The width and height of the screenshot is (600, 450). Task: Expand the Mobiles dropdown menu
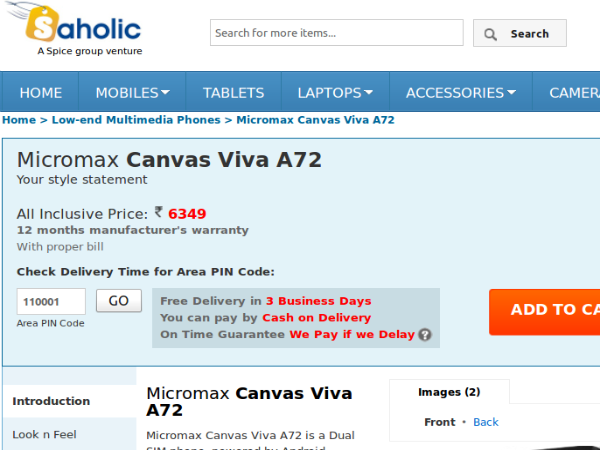click(x=132, y=93)
